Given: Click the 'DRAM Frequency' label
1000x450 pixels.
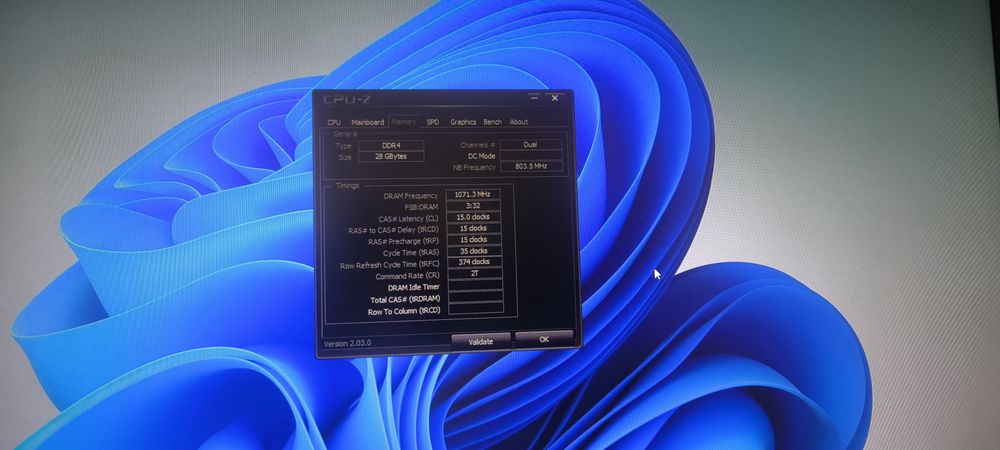Looking at the screenshot, I should 411,196.
